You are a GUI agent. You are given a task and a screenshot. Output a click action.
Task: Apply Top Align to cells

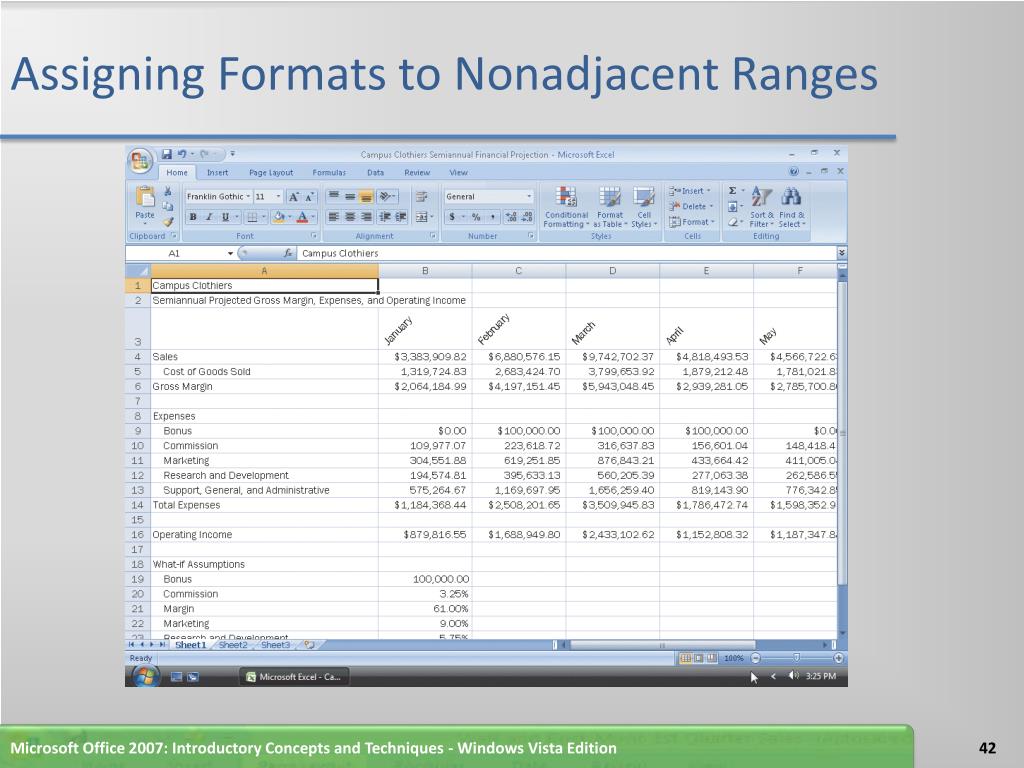[x=333, y=196]
